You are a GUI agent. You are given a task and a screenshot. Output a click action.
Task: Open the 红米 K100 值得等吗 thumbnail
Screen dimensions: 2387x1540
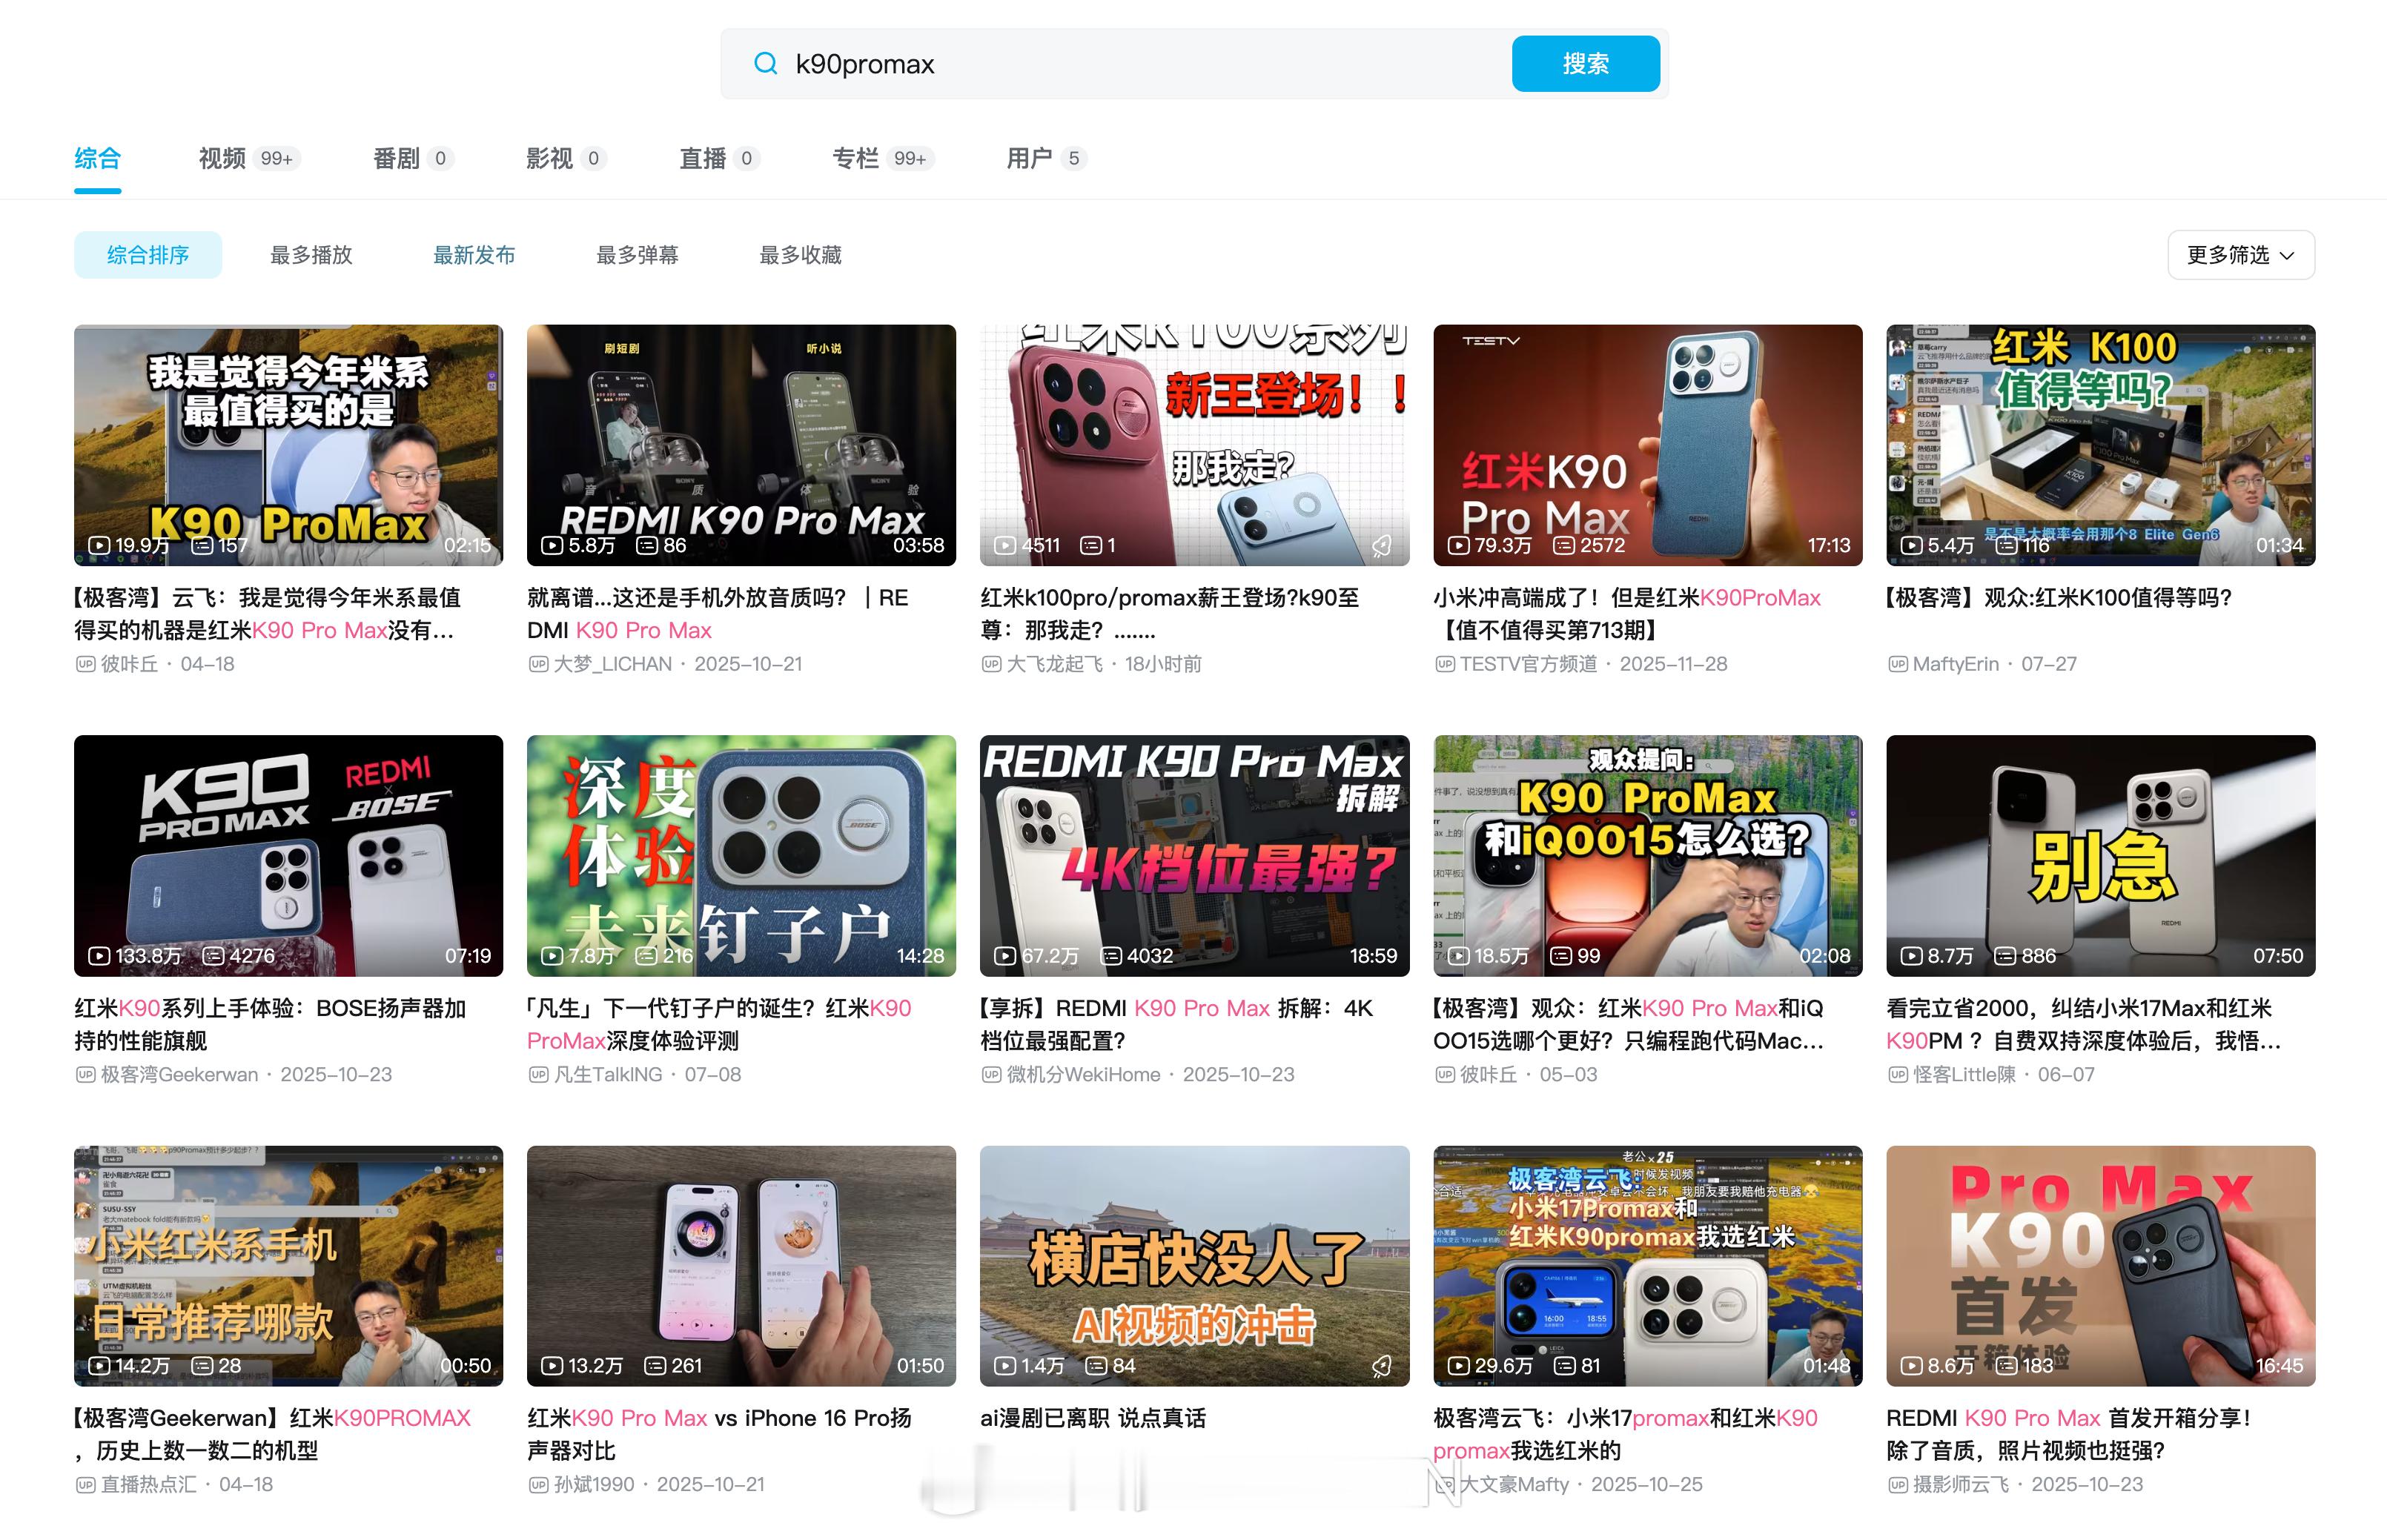tap(2101, 445)
